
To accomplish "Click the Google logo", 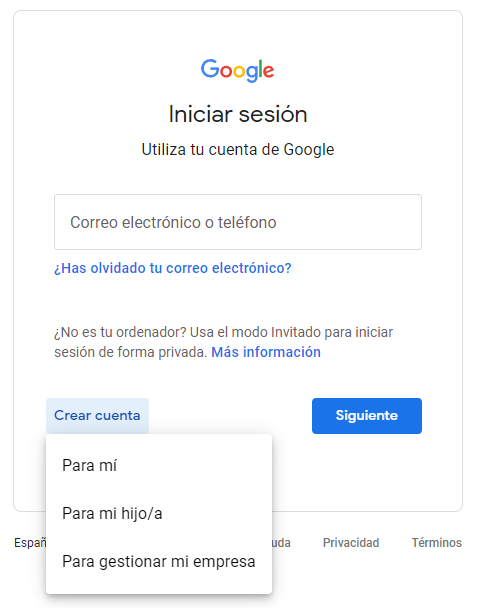I will click(x=237, y=71).
